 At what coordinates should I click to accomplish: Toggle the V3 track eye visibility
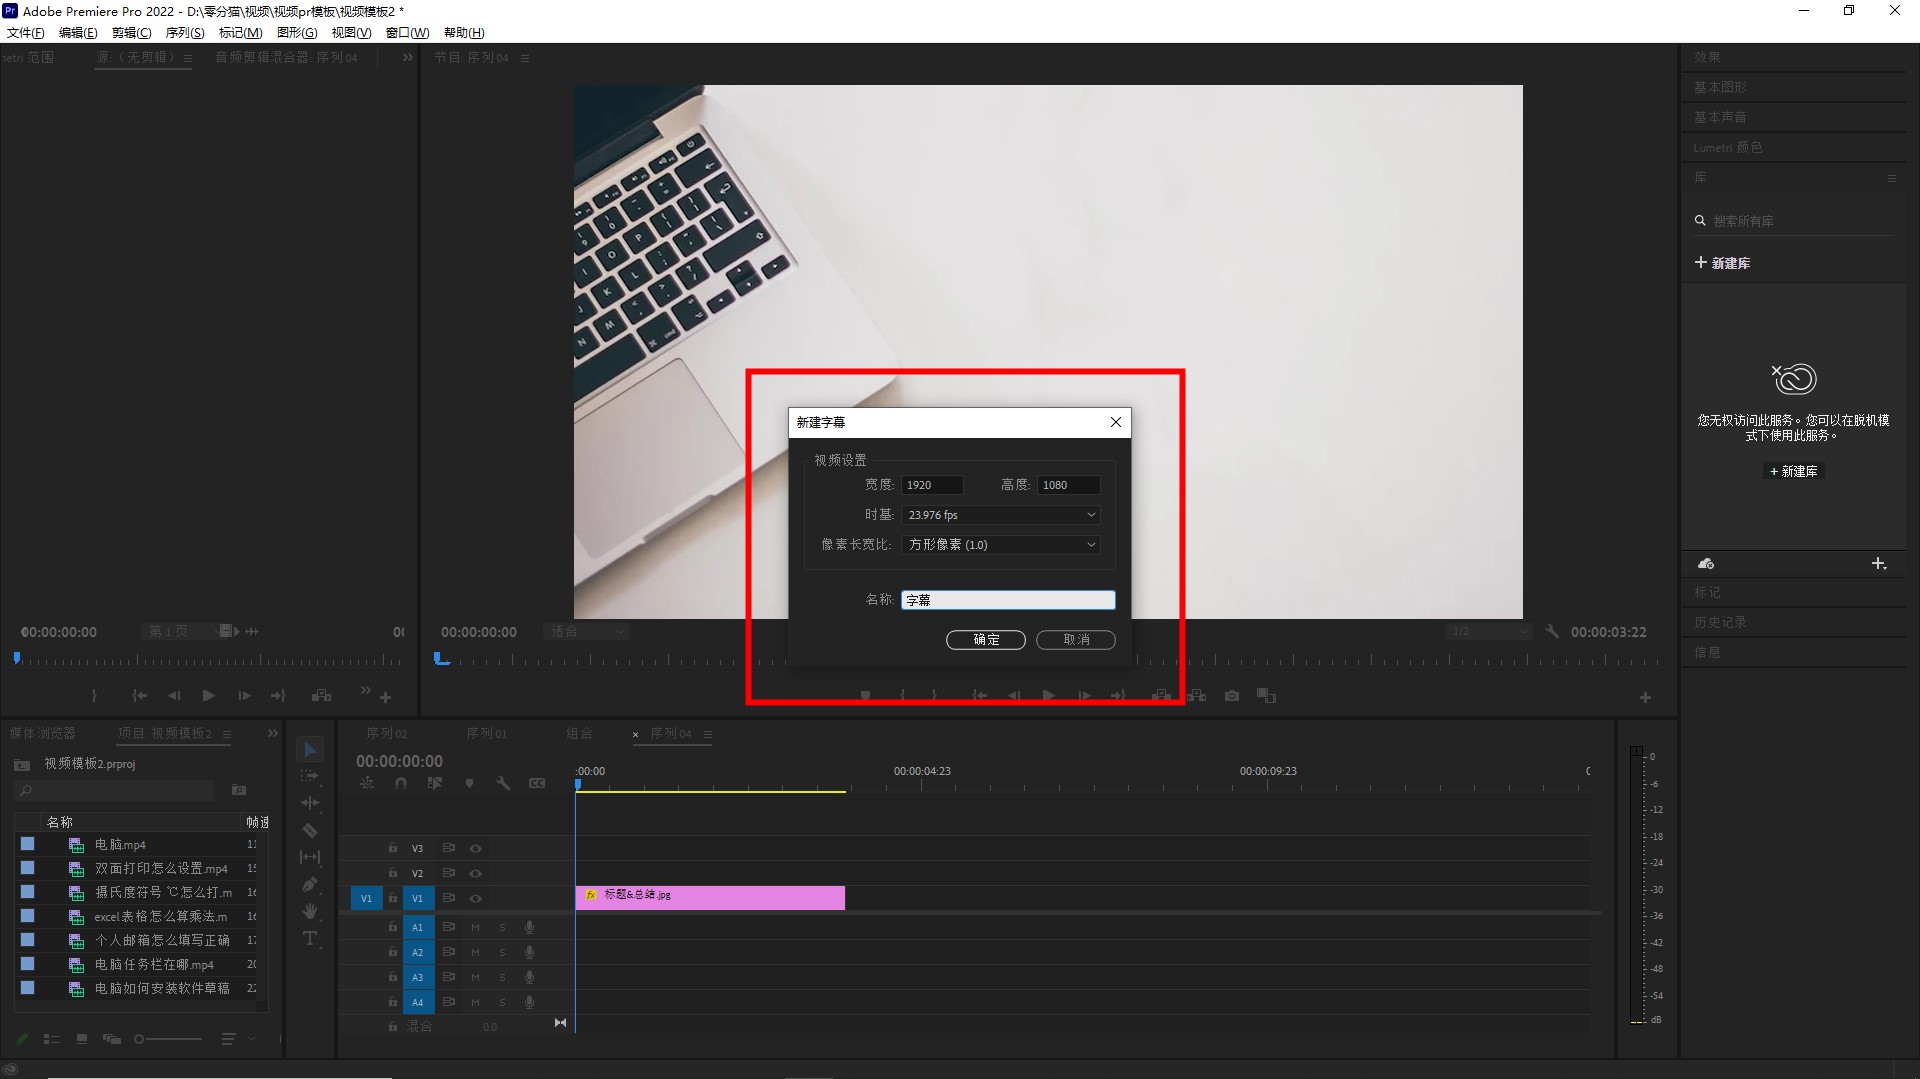pyautogui.click(x=476, y=848)
